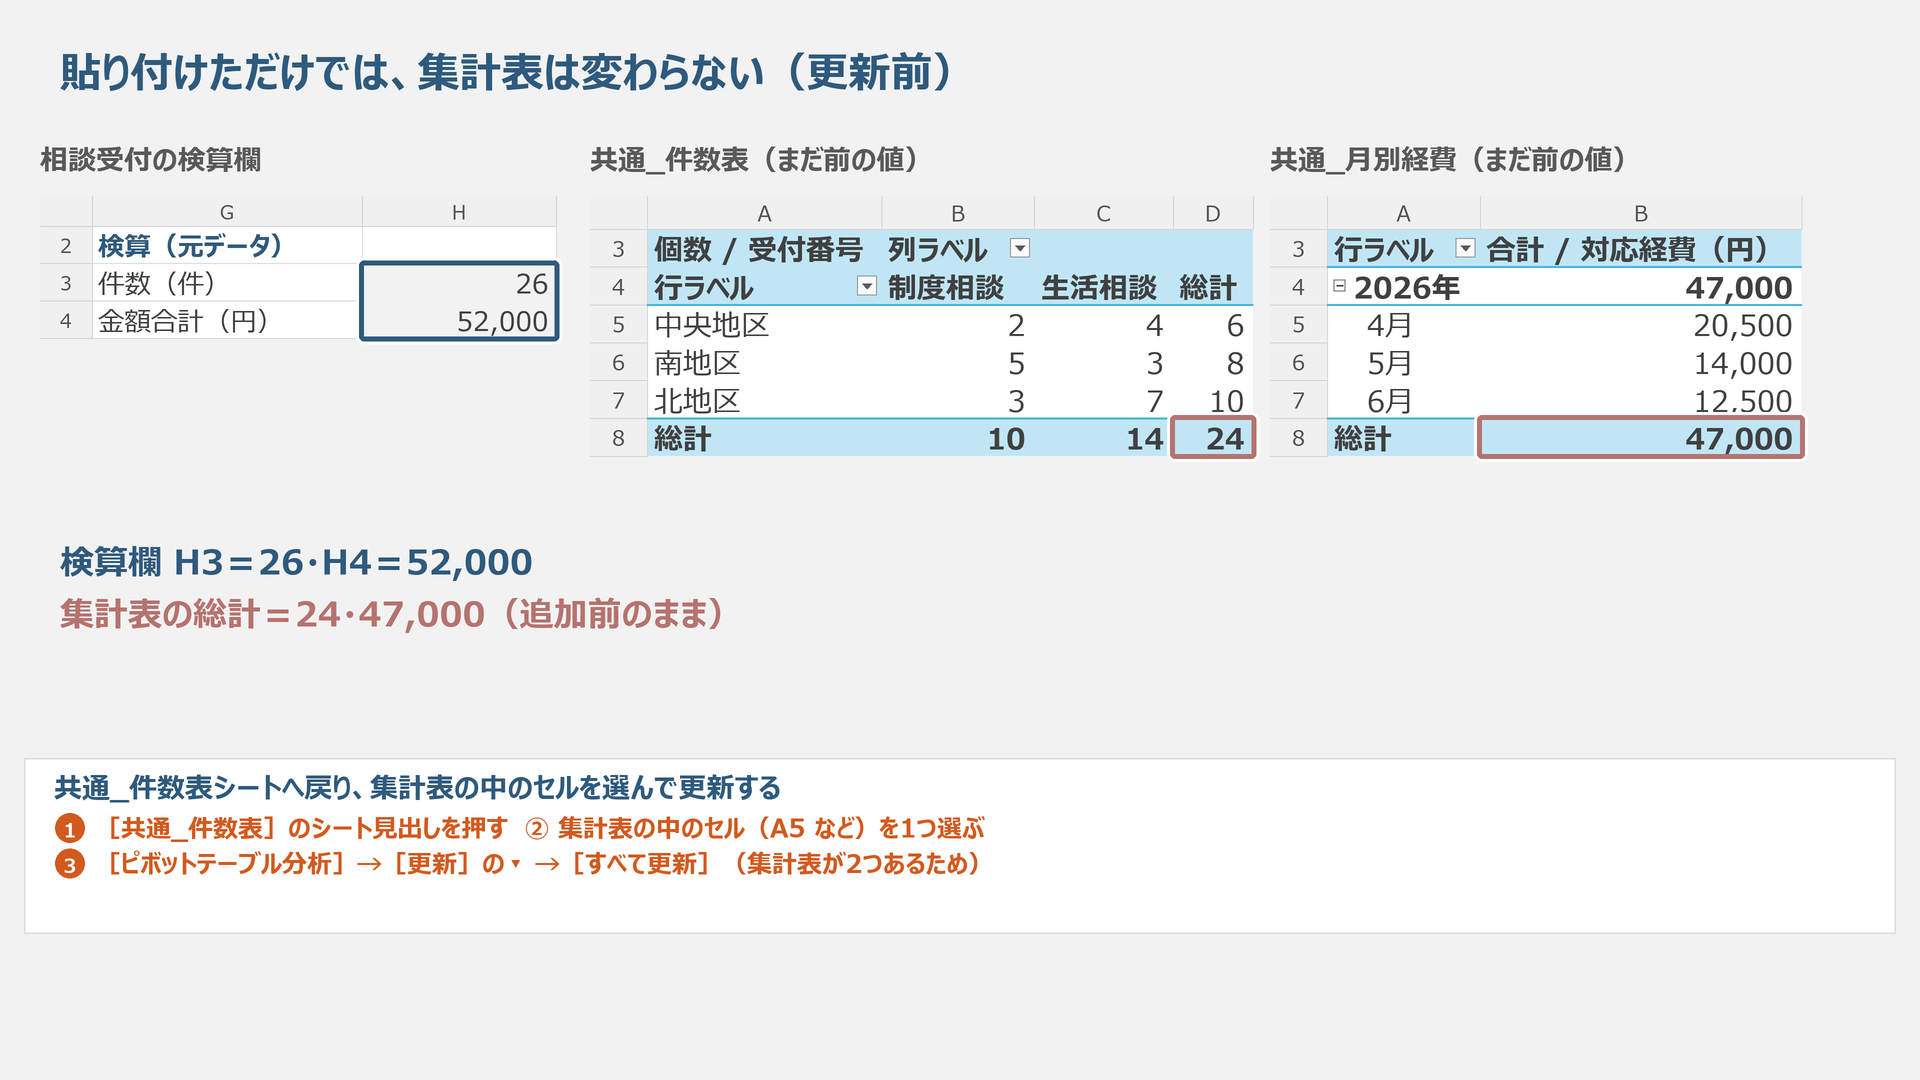
Task: Select row 8 header in 件数表
Action: tap(618, 438)
